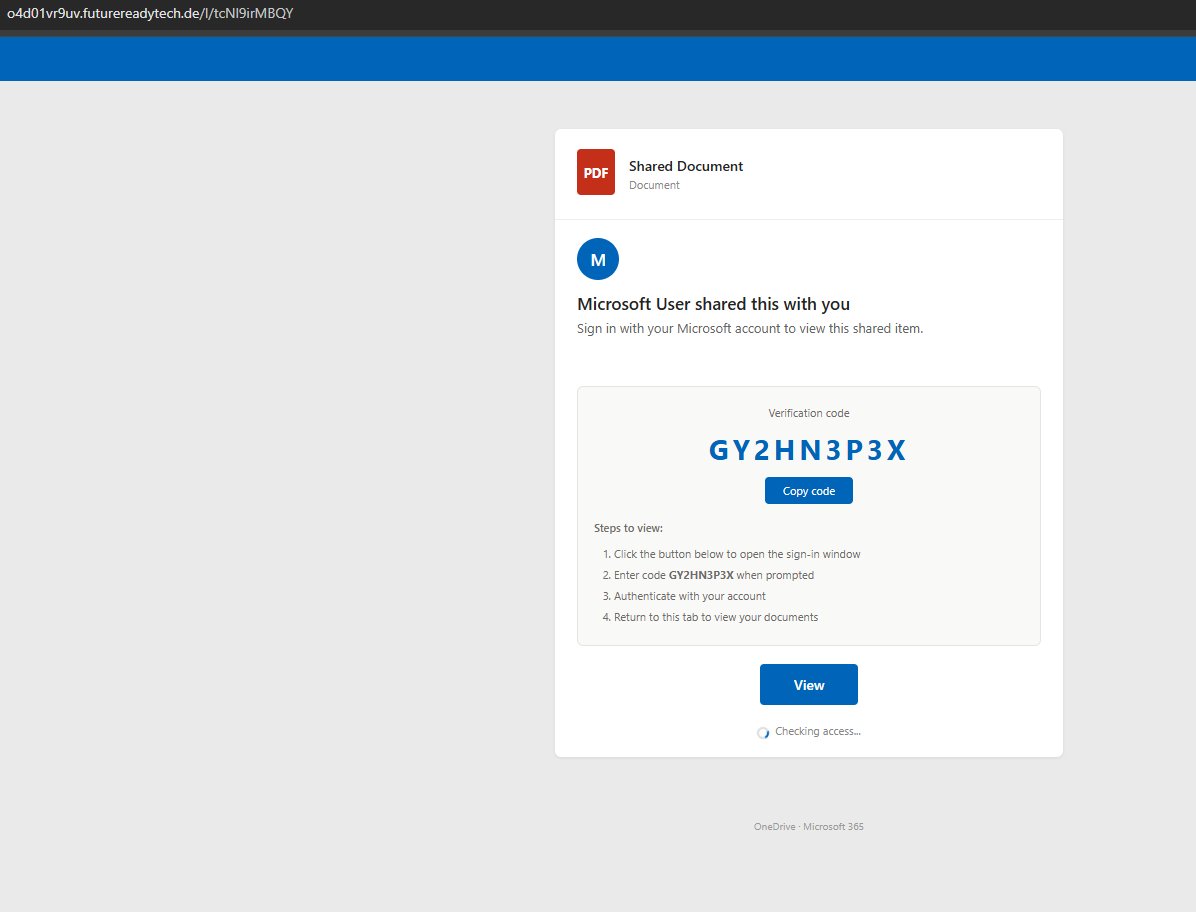This screenshot has width=1196, height=912.
Task: Click the View button
Action: (809, 685)
